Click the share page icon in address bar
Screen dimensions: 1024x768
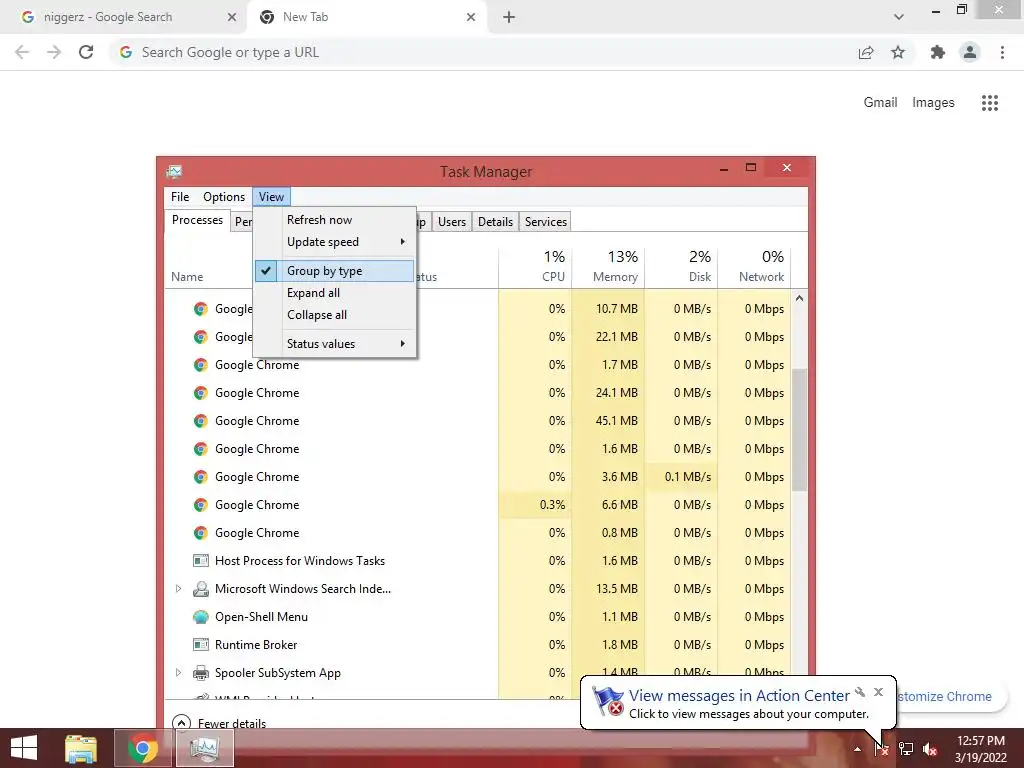coord(866,52)
